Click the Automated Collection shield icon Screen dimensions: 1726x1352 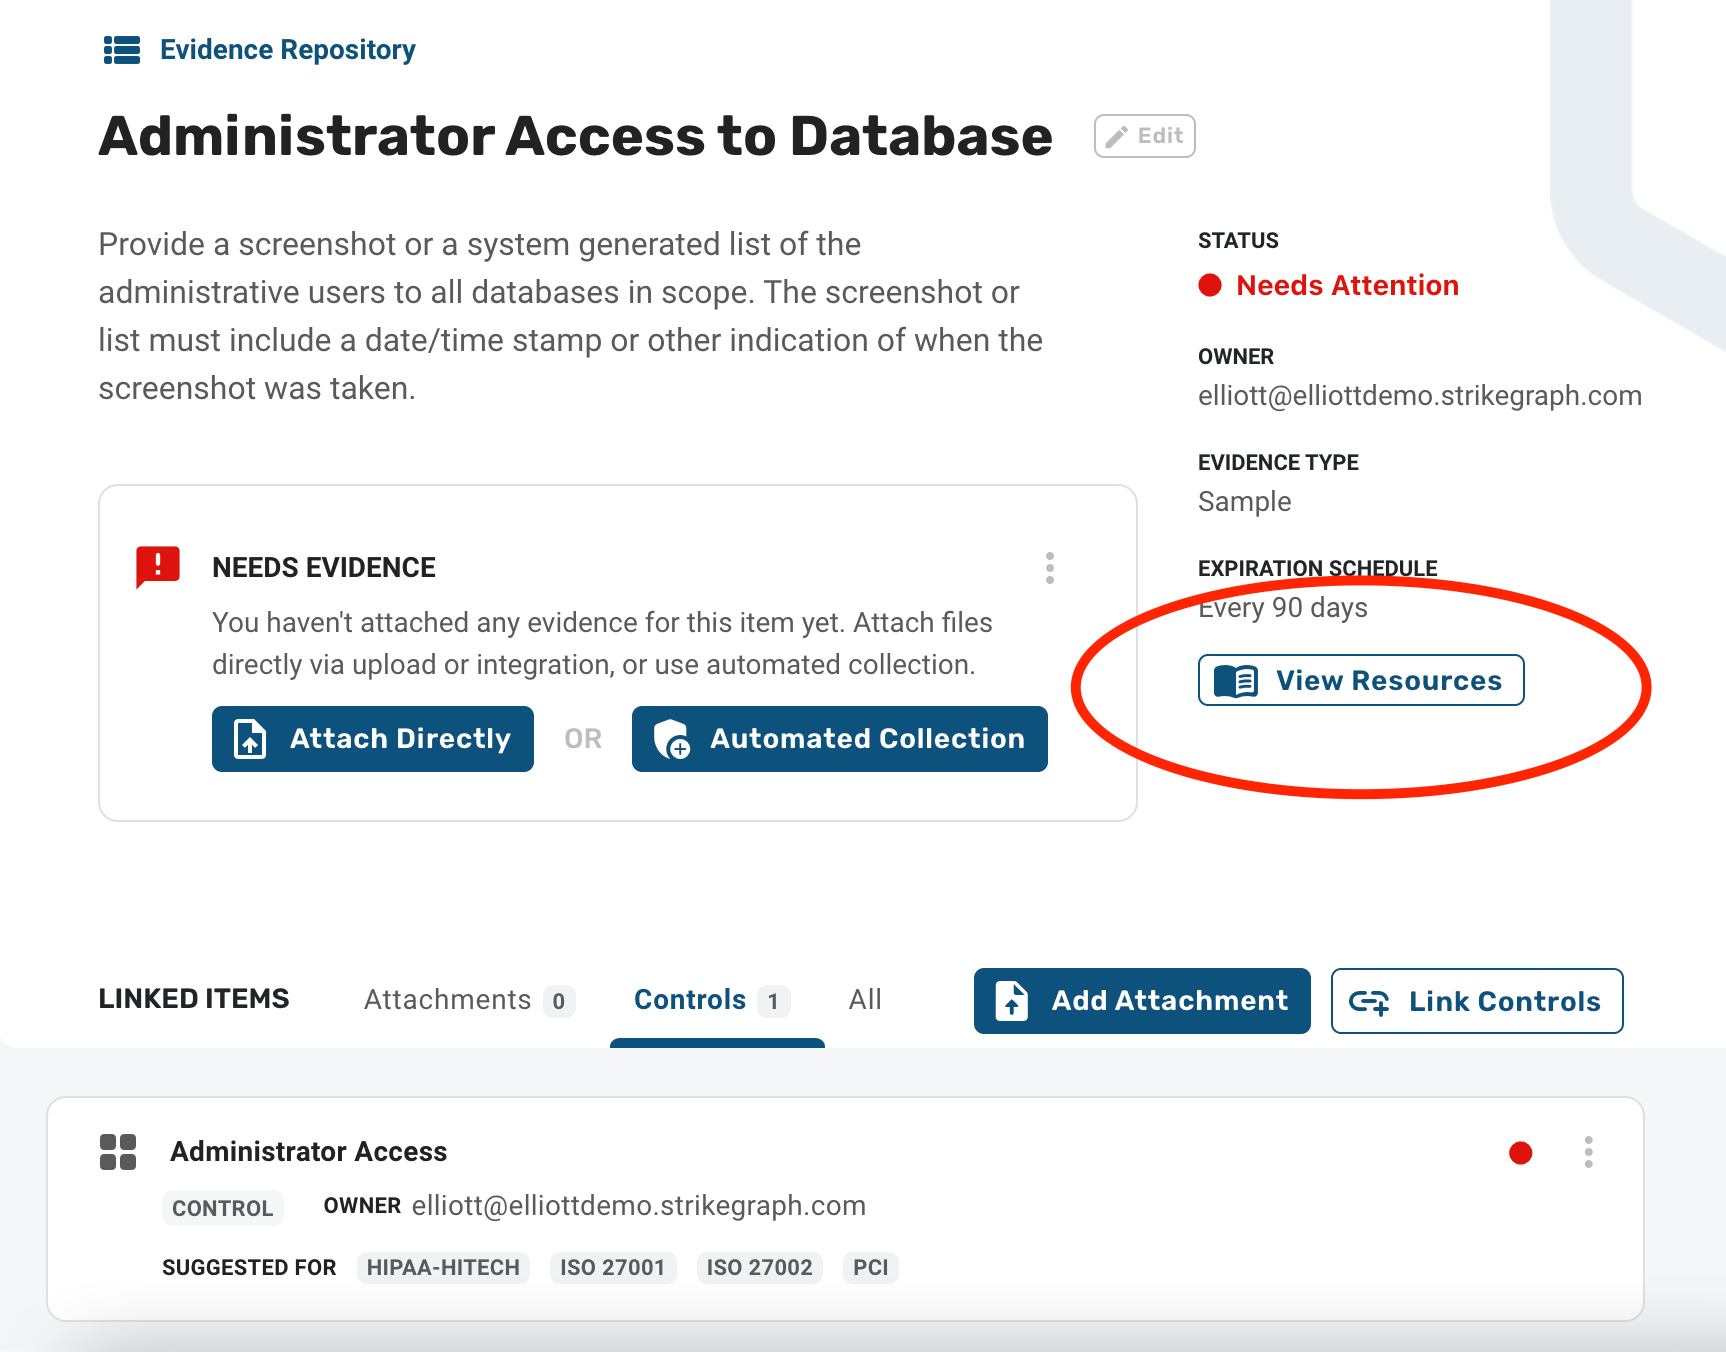tap(672, 740)
